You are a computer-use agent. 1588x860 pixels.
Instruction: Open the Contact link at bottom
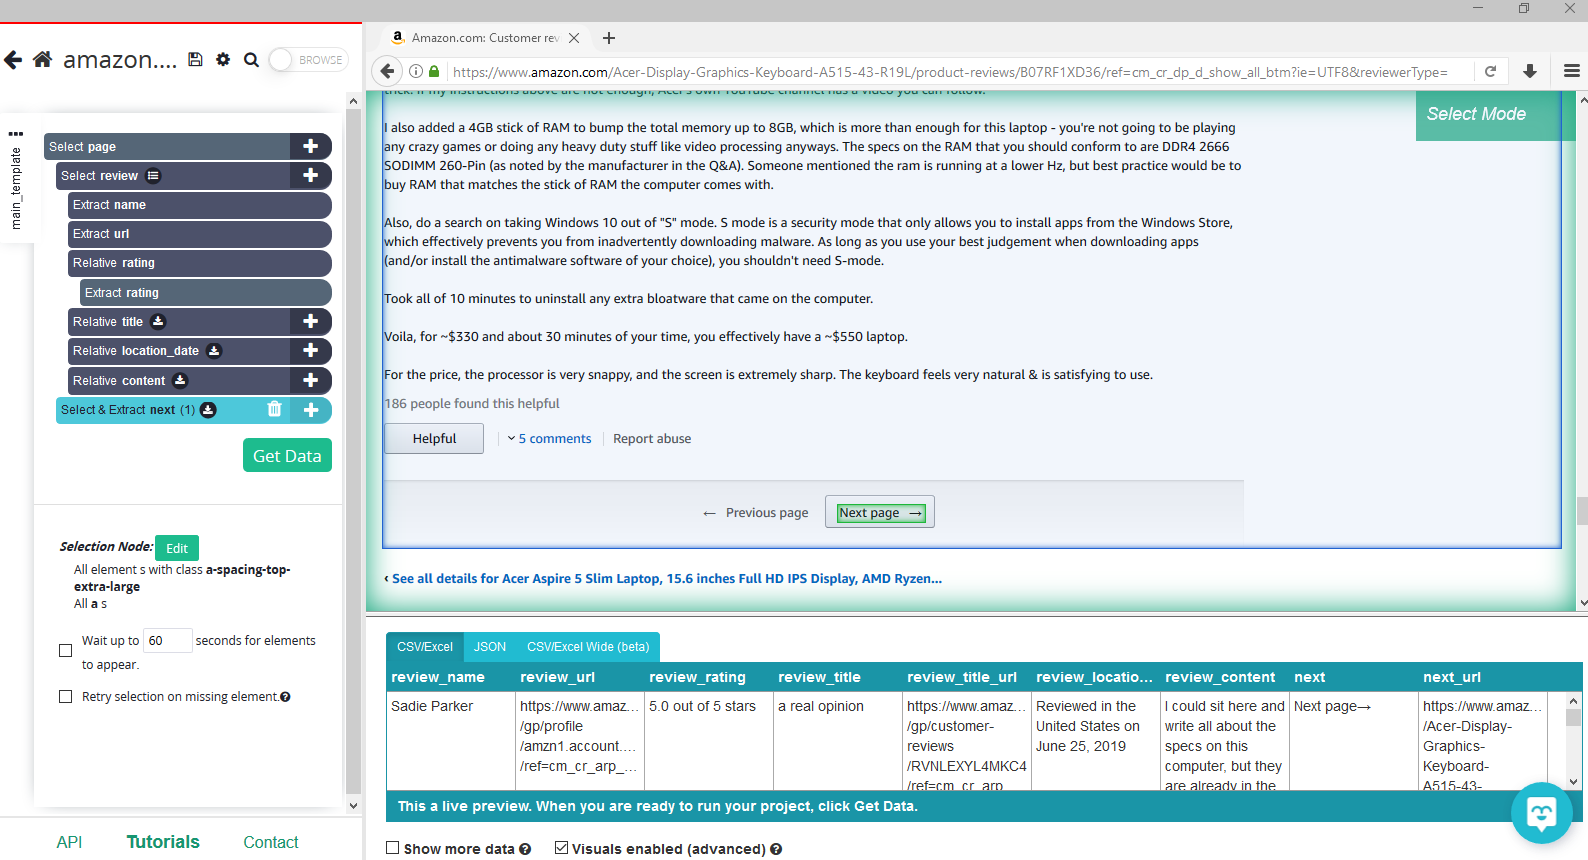click(x=271, y=843)
